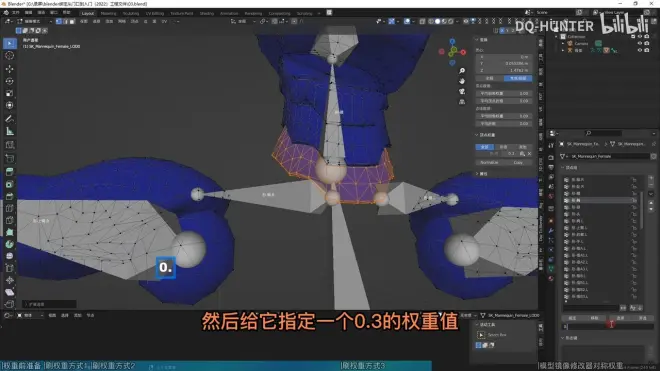Collapse the vertex weights panel header
The width and height of the screenshot is (660, 371).
[x=486, y=135]
